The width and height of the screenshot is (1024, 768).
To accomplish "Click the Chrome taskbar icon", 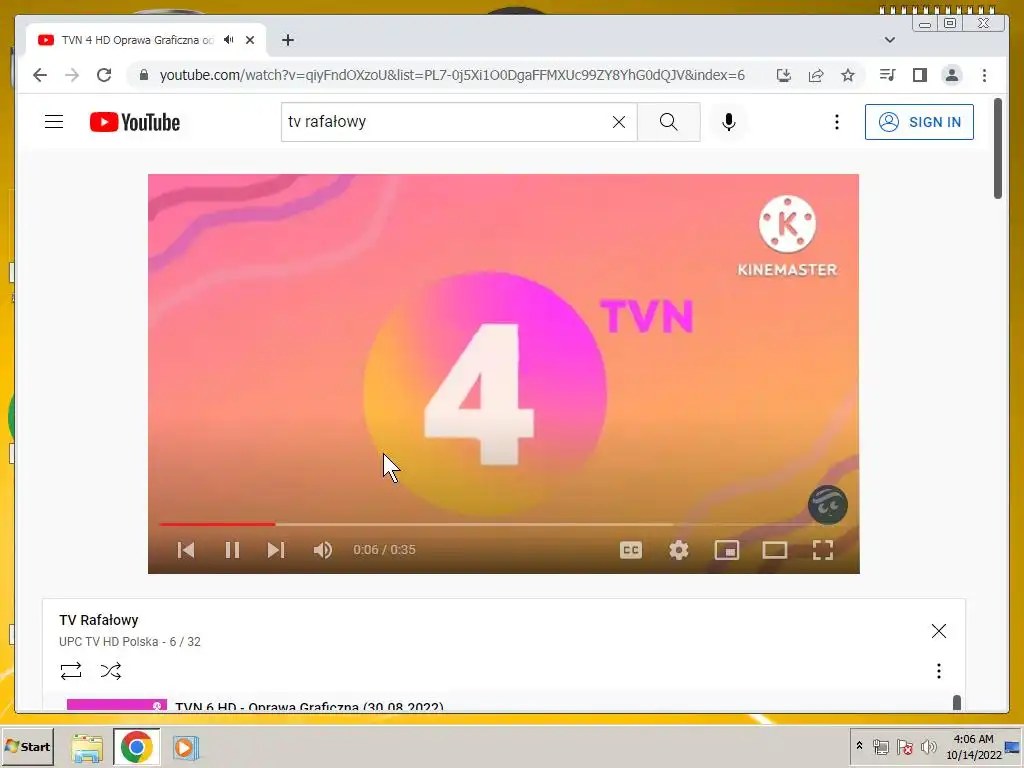I will pos(136,746).
